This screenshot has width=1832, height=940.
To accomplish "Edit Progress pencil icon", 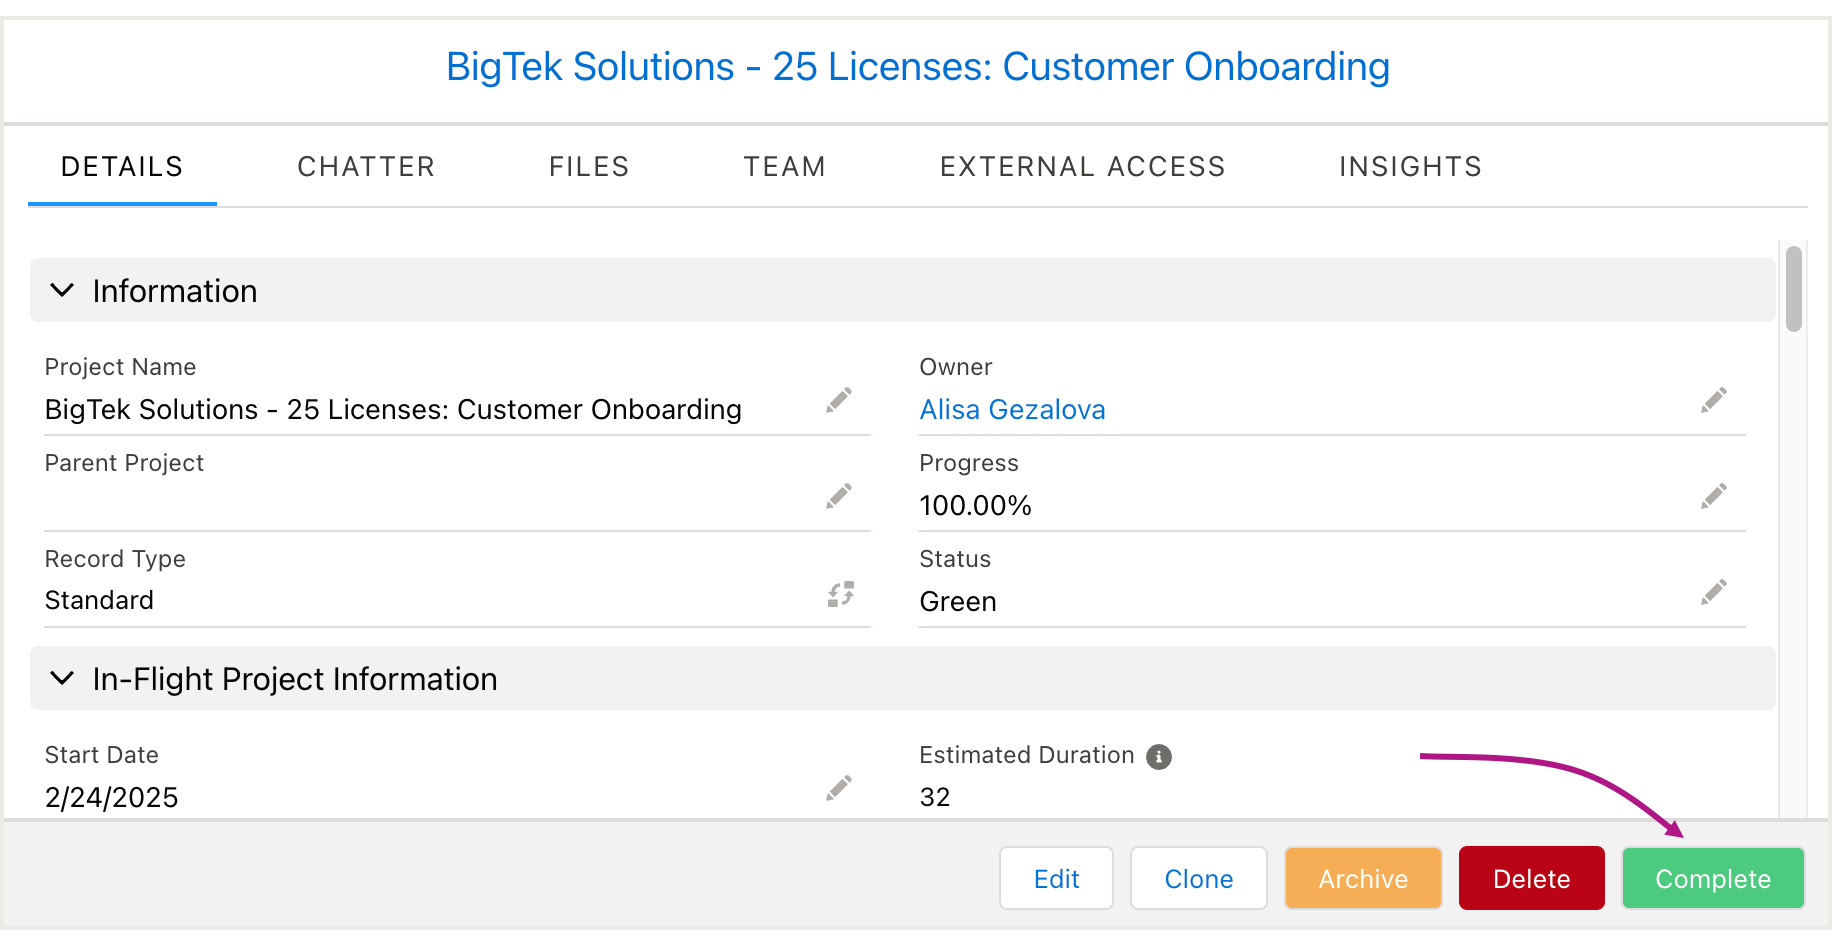I will (x=1714, y=497).
